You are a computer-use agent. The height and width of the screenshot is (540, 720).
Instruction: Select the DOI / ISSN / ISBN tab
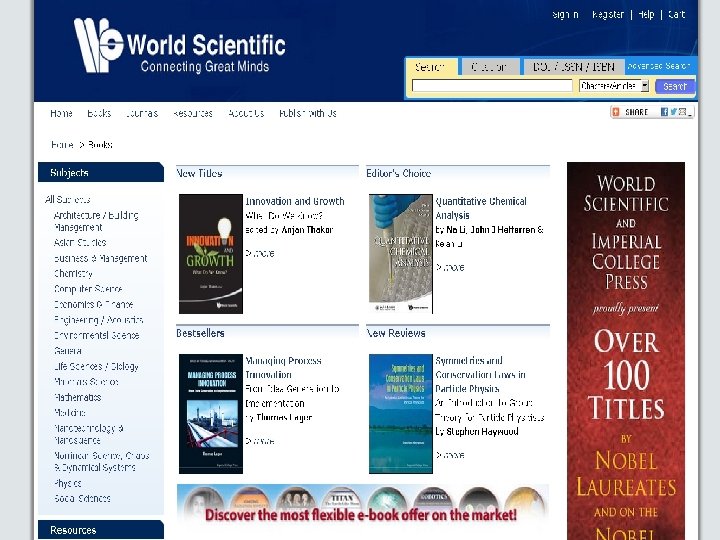point(574,67)
